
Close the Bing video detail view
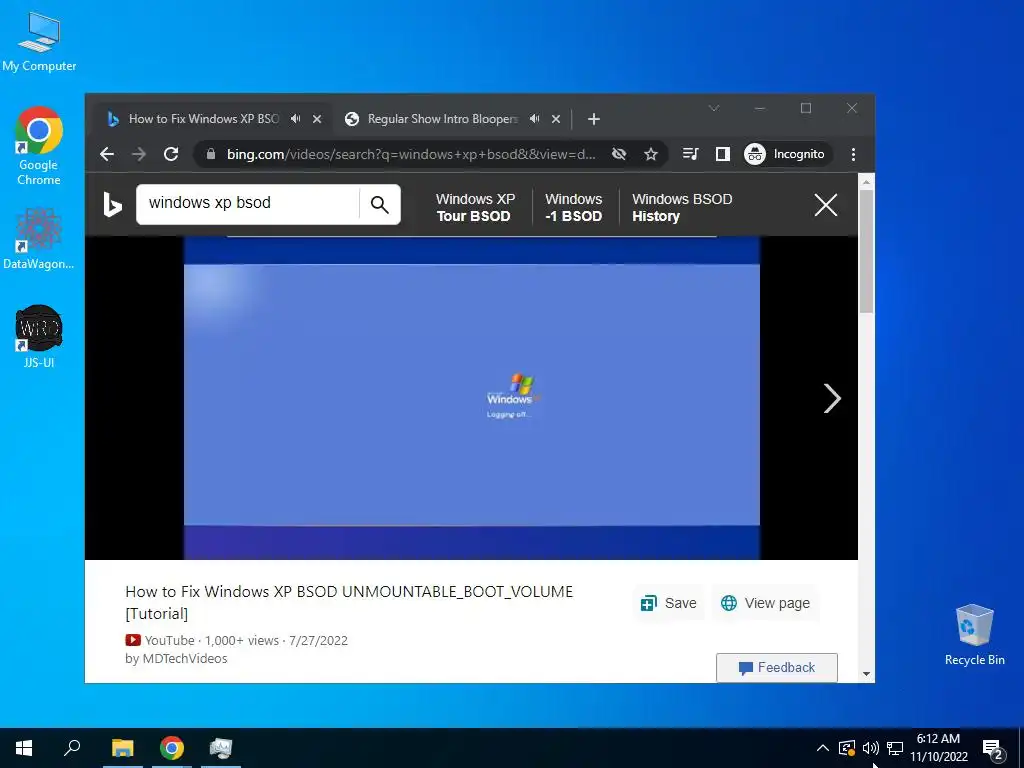(x=825, y=205)
